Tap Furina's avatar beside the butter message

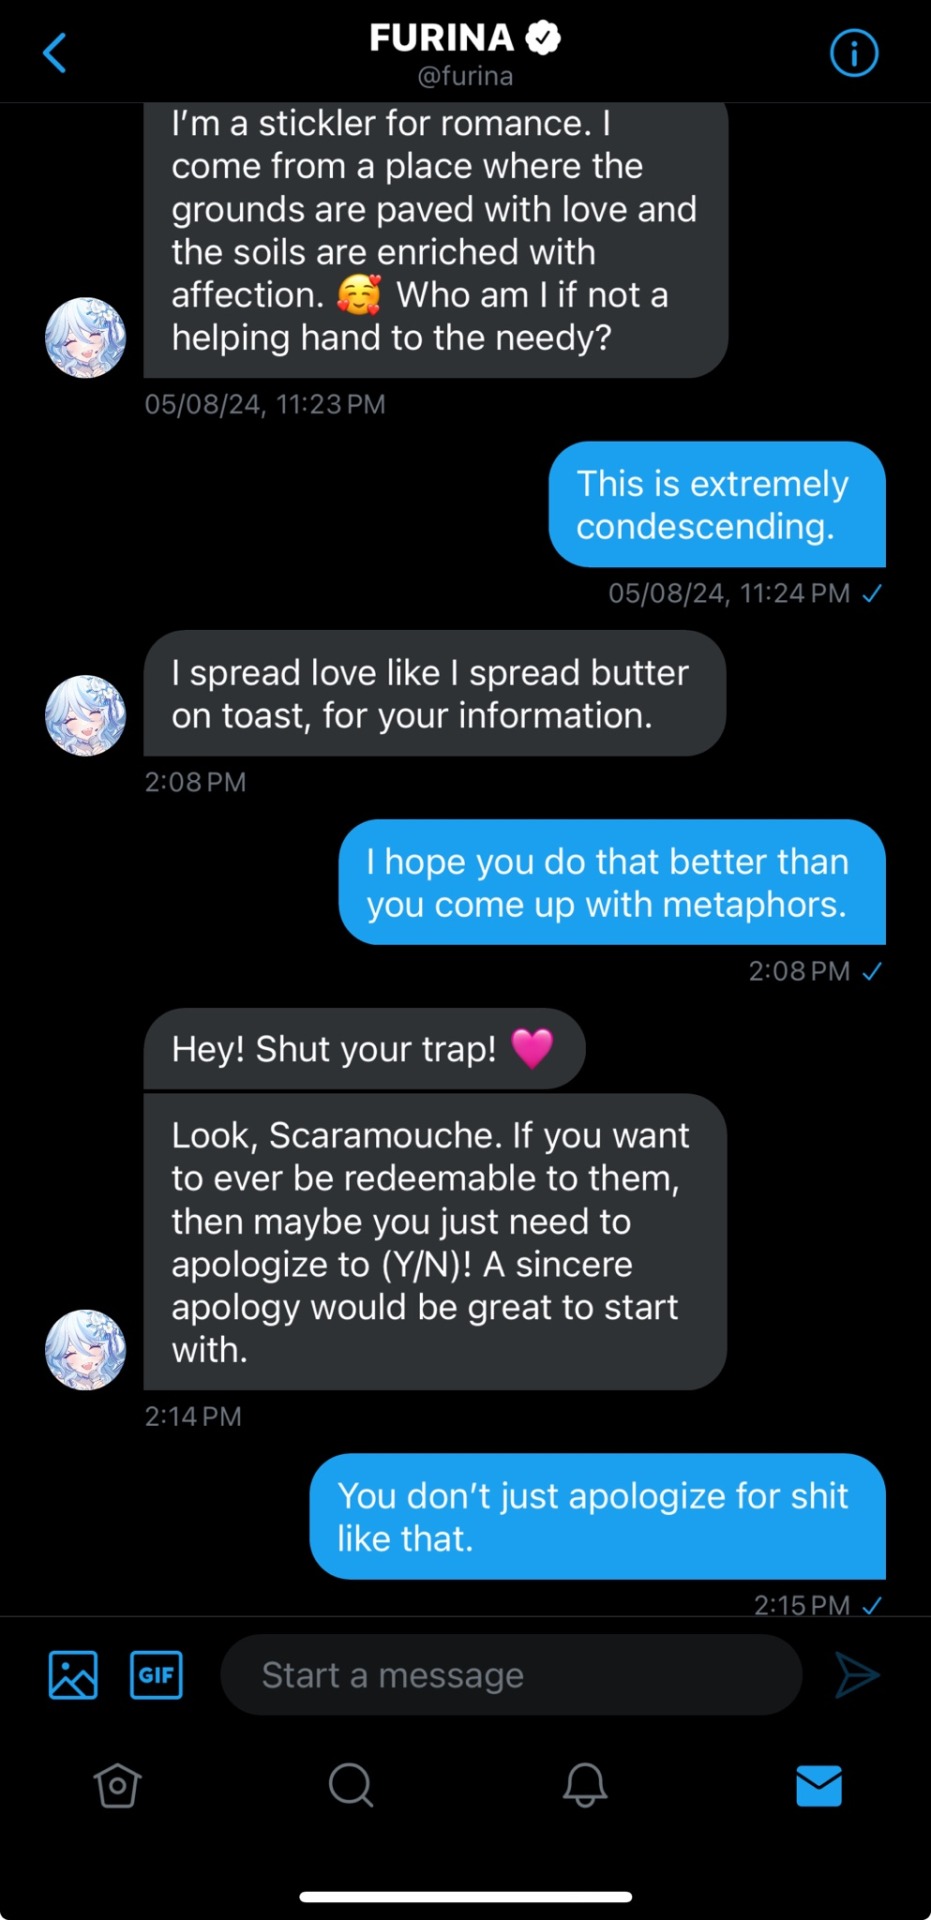86,715
